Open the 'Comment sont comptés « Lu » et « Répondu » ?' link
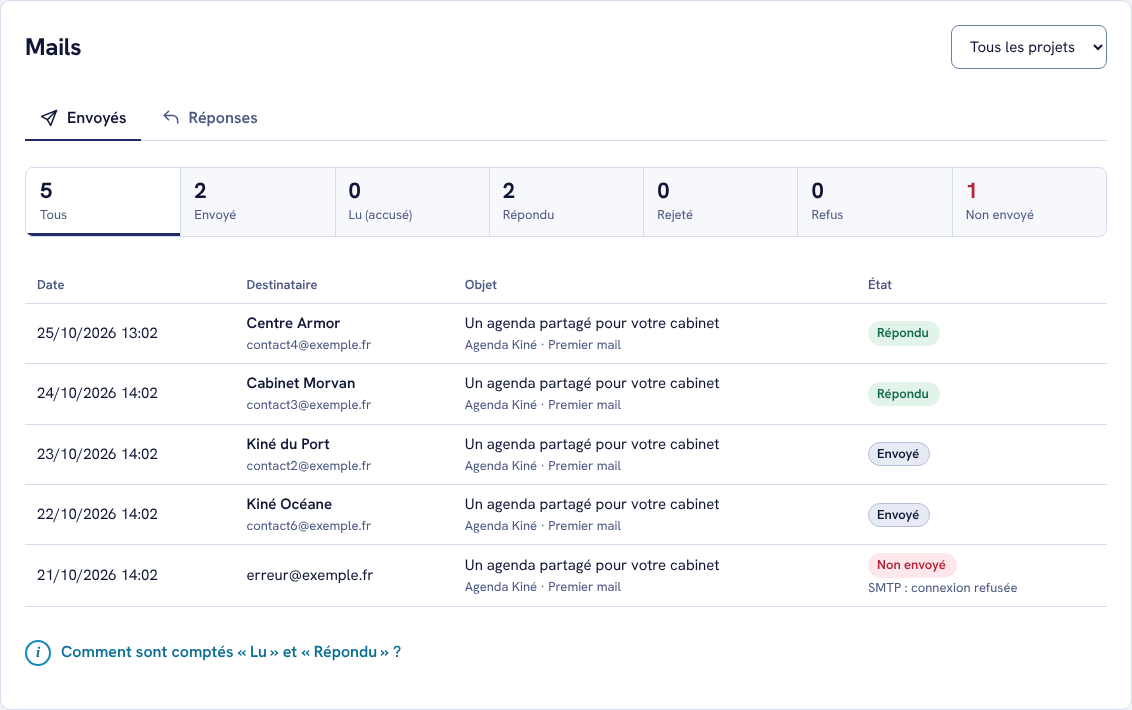The width and height of the screenshot is (1132, 710). point(231,652)
